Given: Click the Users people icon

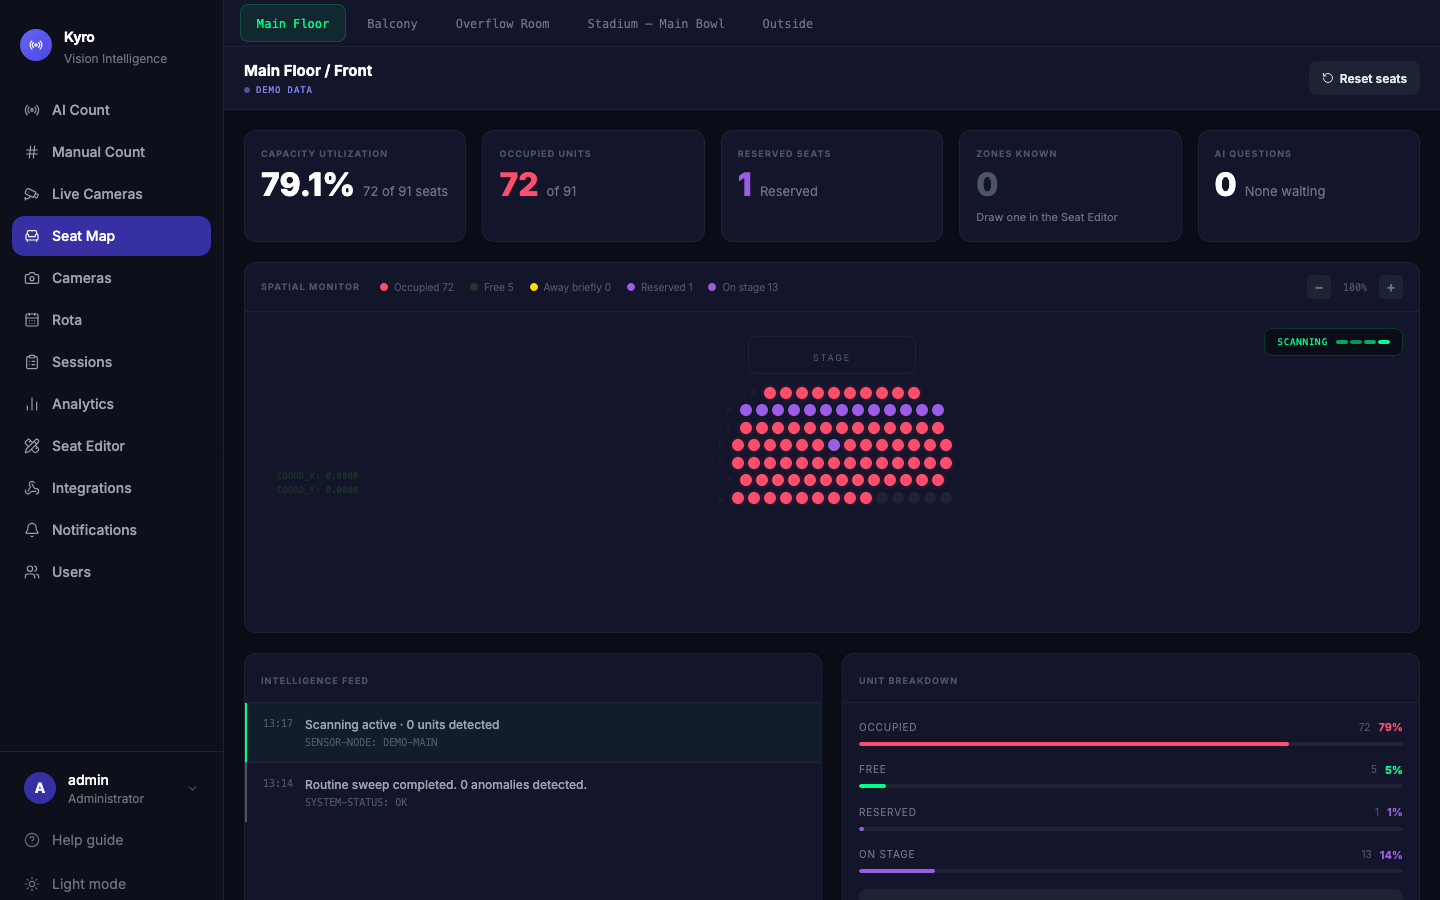Looking at the screenshot, I should point(32,572).
